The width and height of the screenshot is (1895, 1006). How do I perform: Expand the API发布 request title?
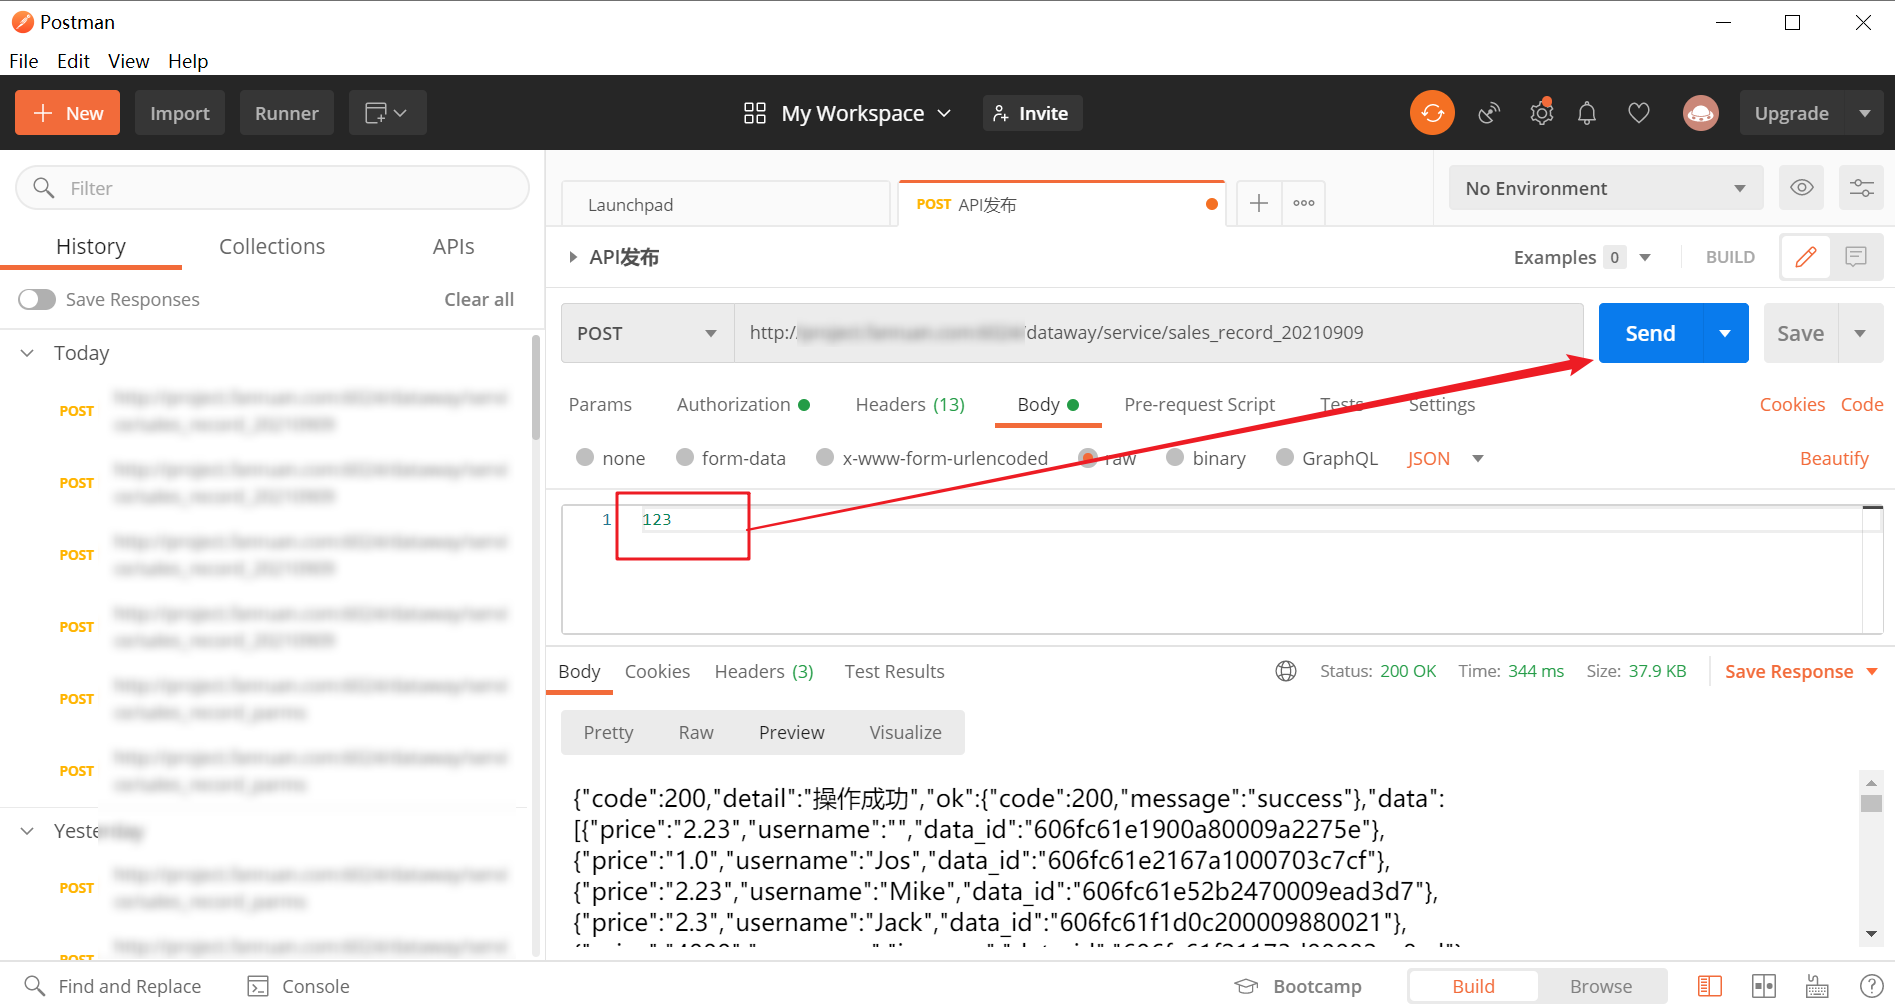click(573, 257)
